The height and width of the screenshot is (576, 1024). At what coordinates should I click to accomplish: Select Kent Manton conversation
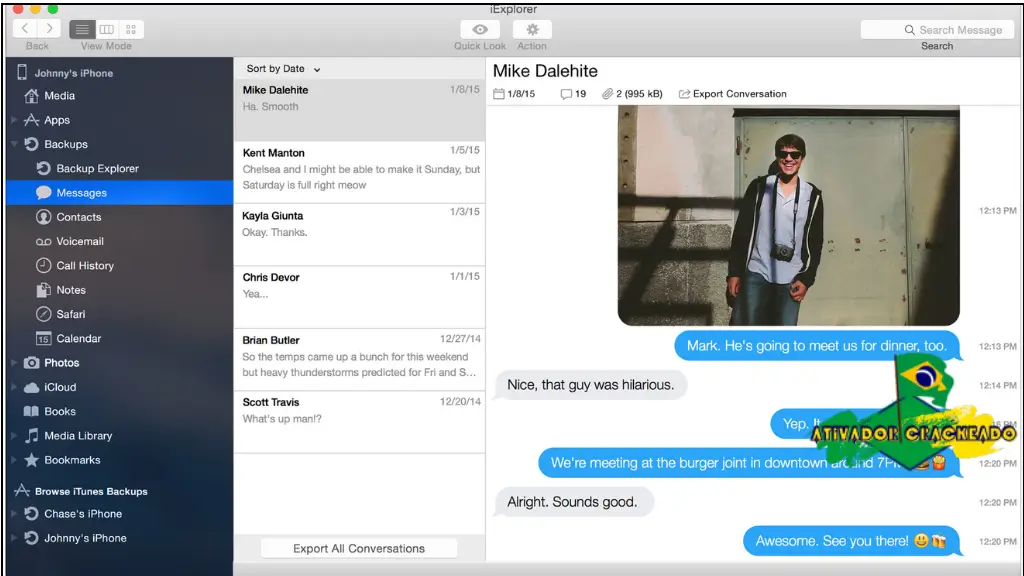pos(360,172)
